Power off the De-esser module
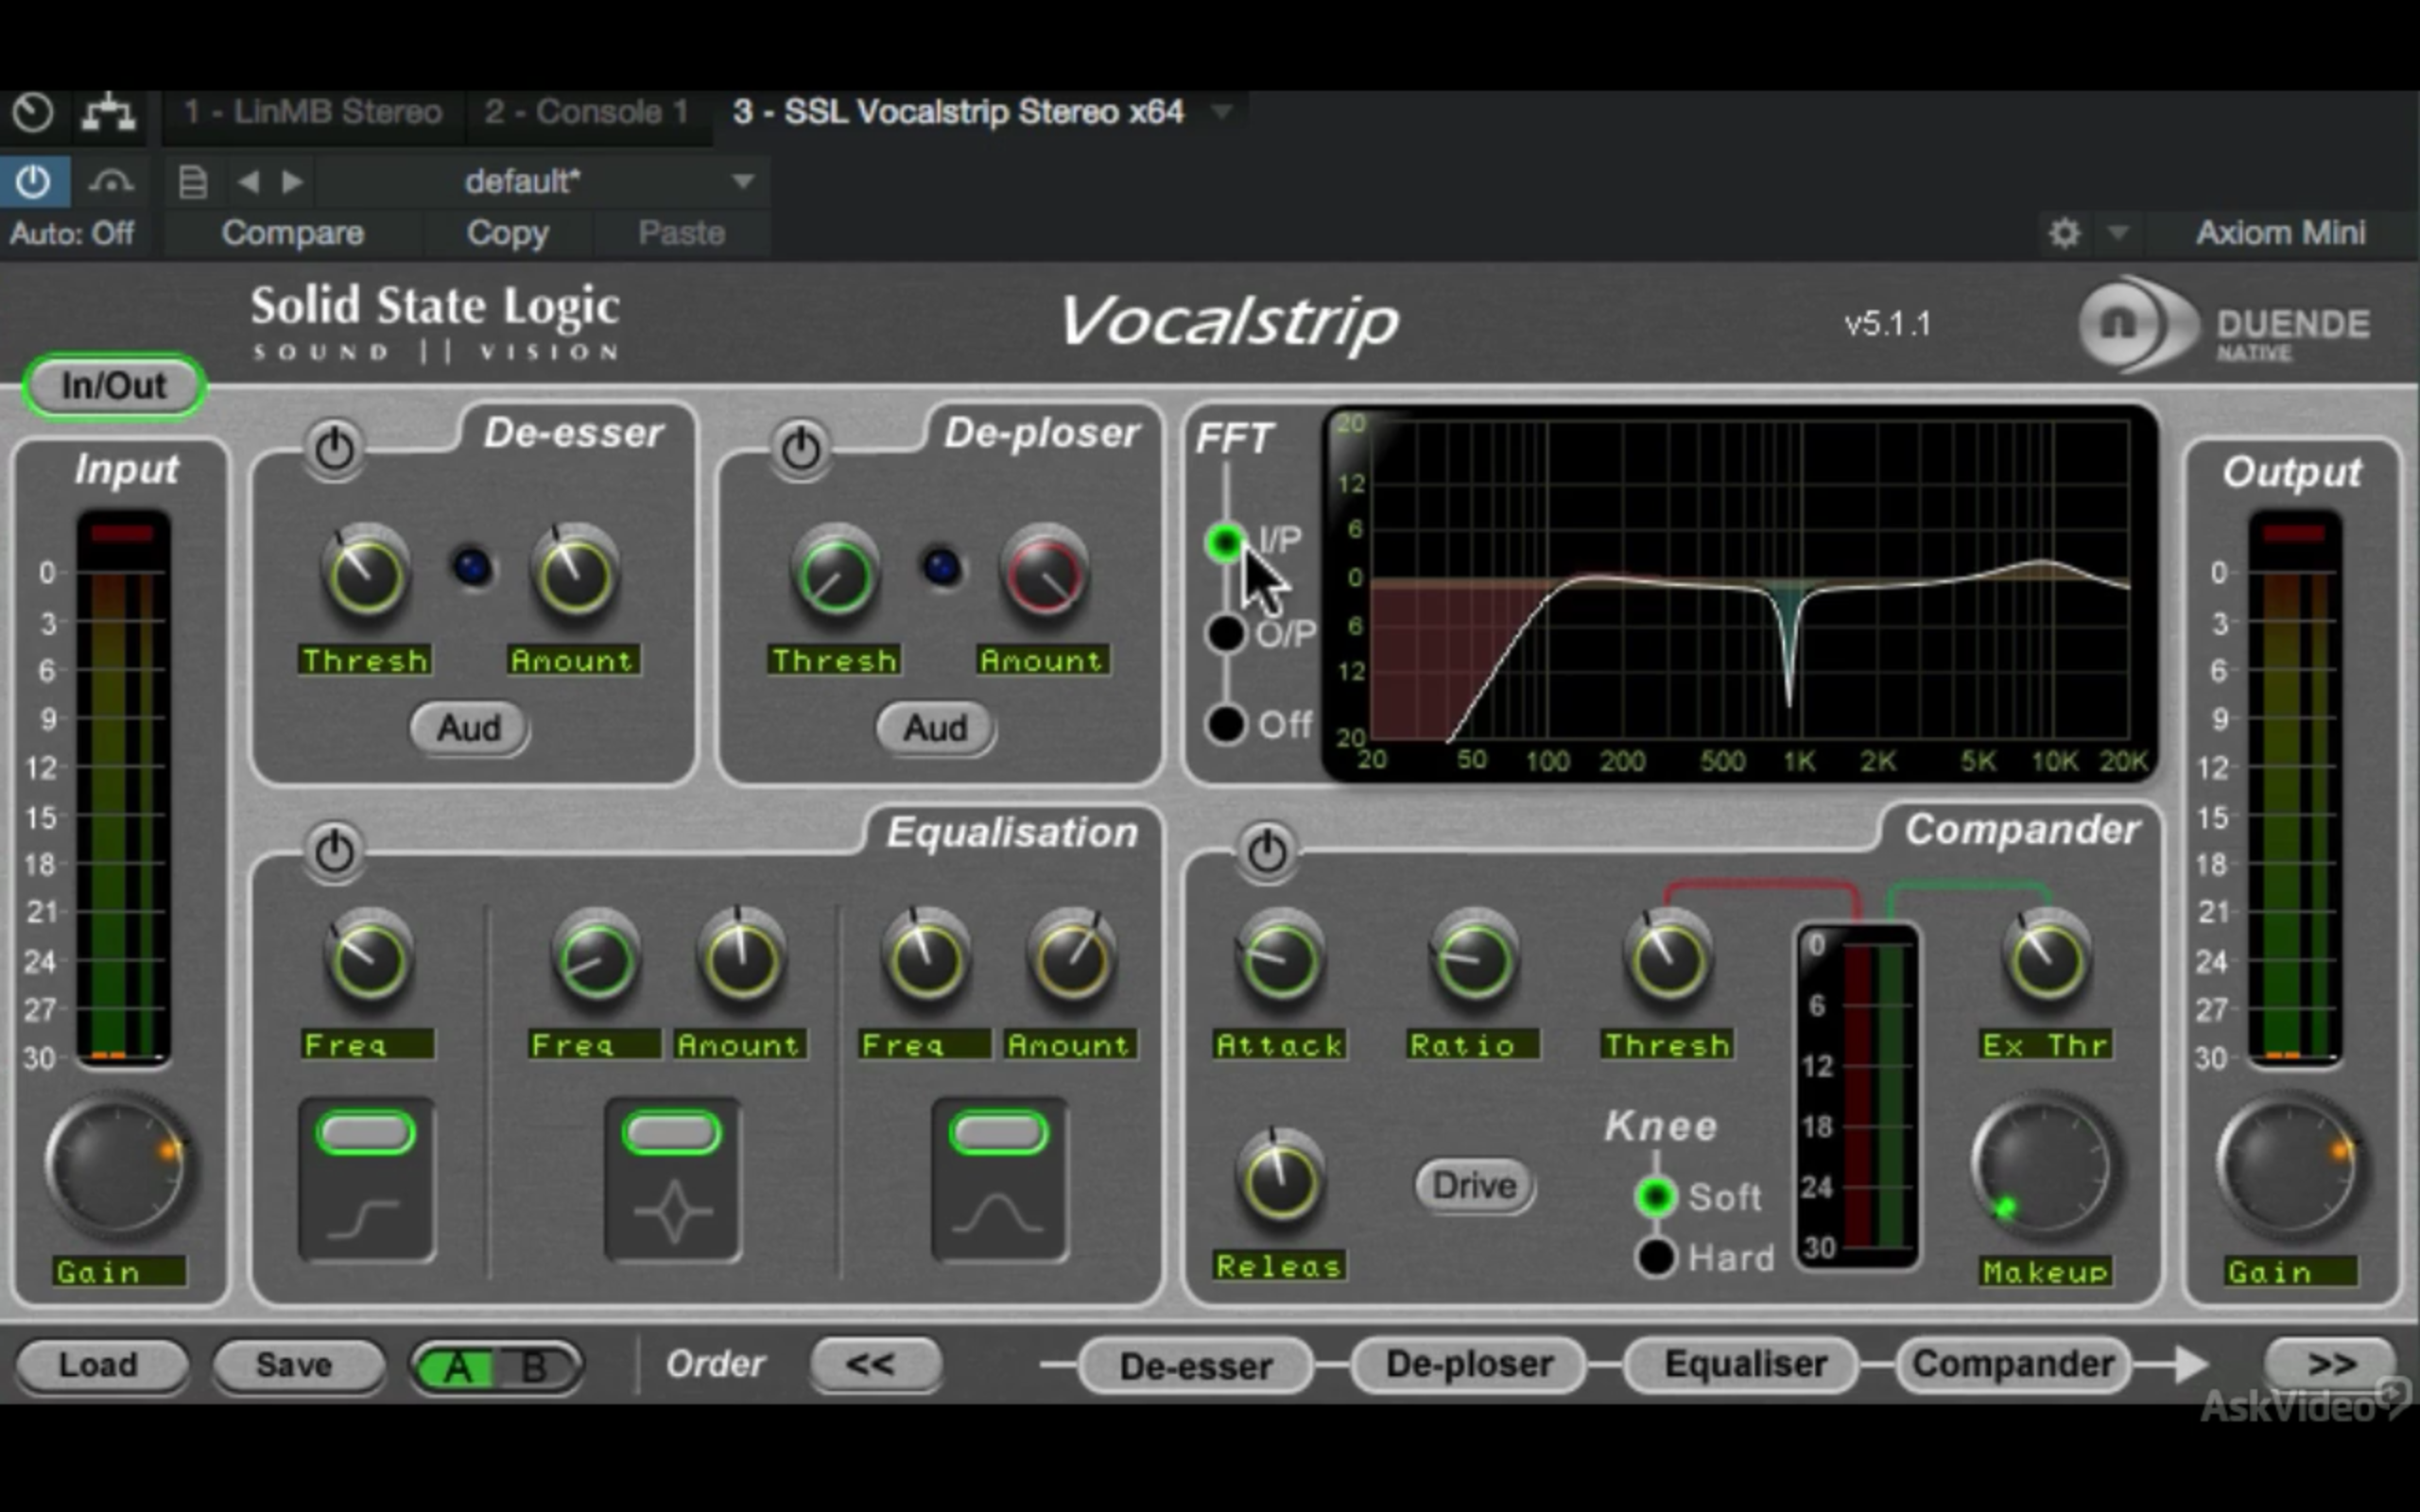 (334, 448)
